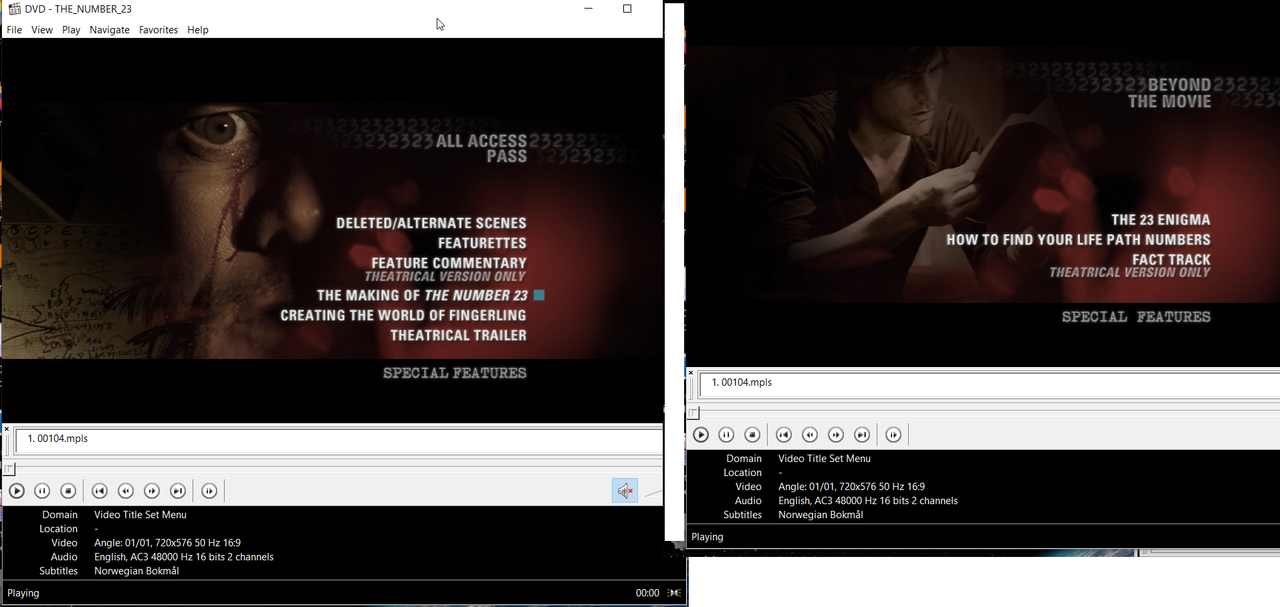Select Creating the World of Fingerling
This screenshot has height=607, width=1280.
[x=403, y=315]
